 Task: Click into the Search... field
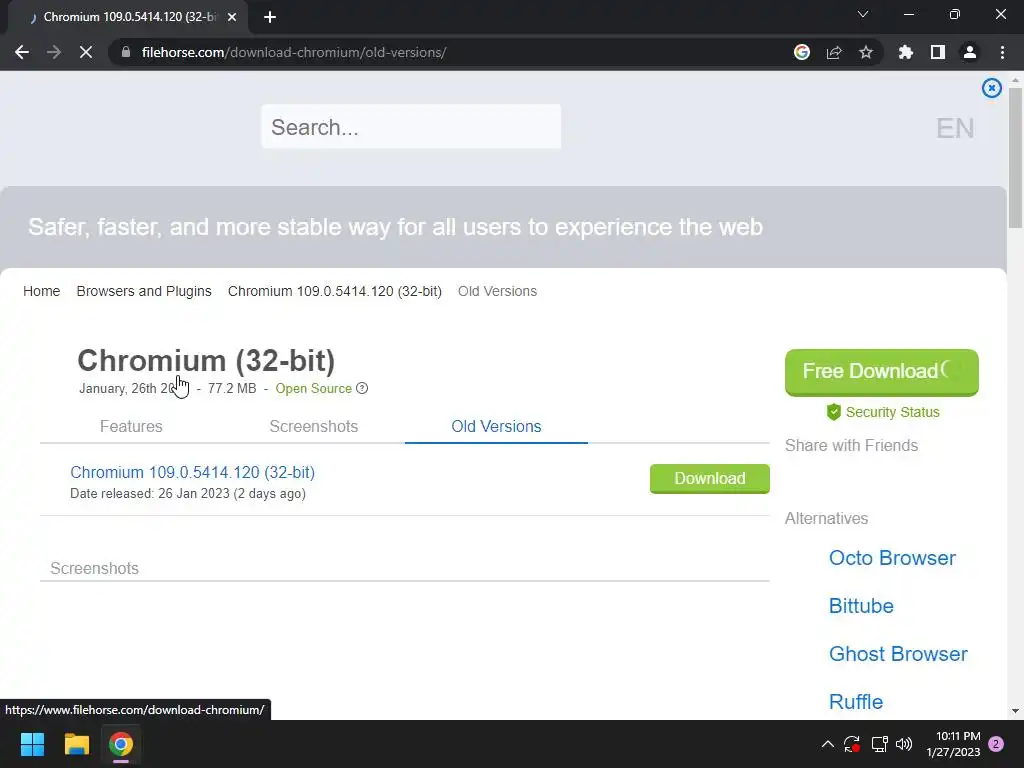click(x=411, y=127)
